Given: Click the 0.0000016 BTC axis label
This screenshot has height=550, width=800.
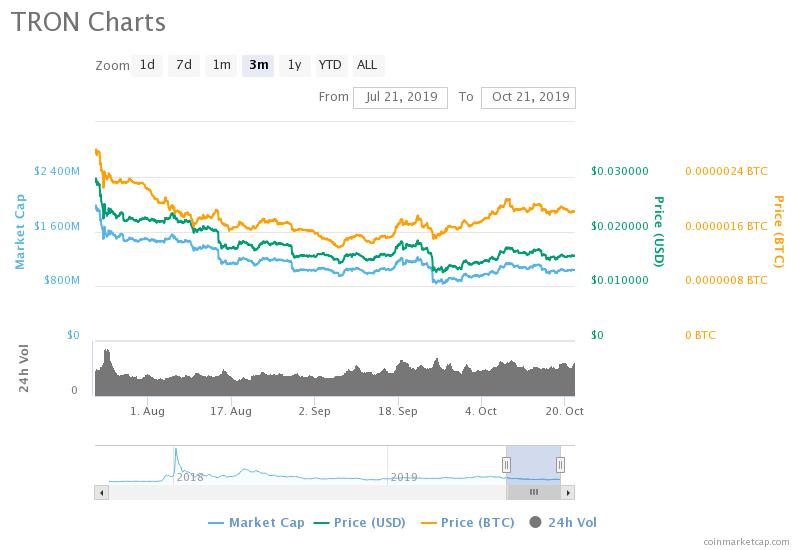Looking at the screenshot, I should (726, 226).
